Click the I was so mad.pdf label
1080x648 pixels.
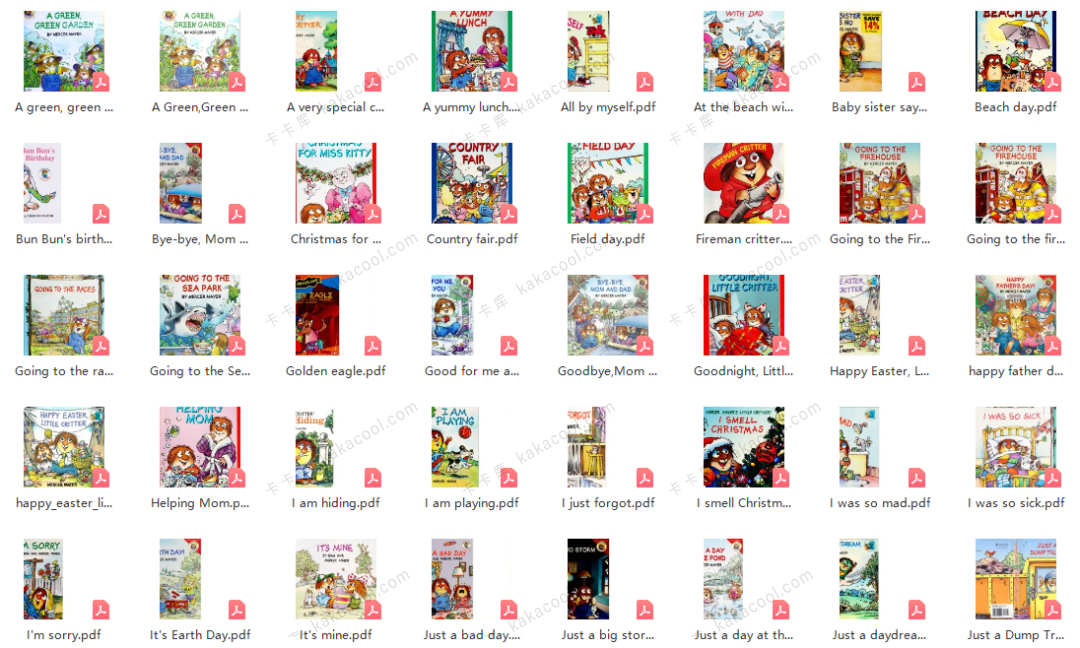pyautogui.click(x=880, y=503)
